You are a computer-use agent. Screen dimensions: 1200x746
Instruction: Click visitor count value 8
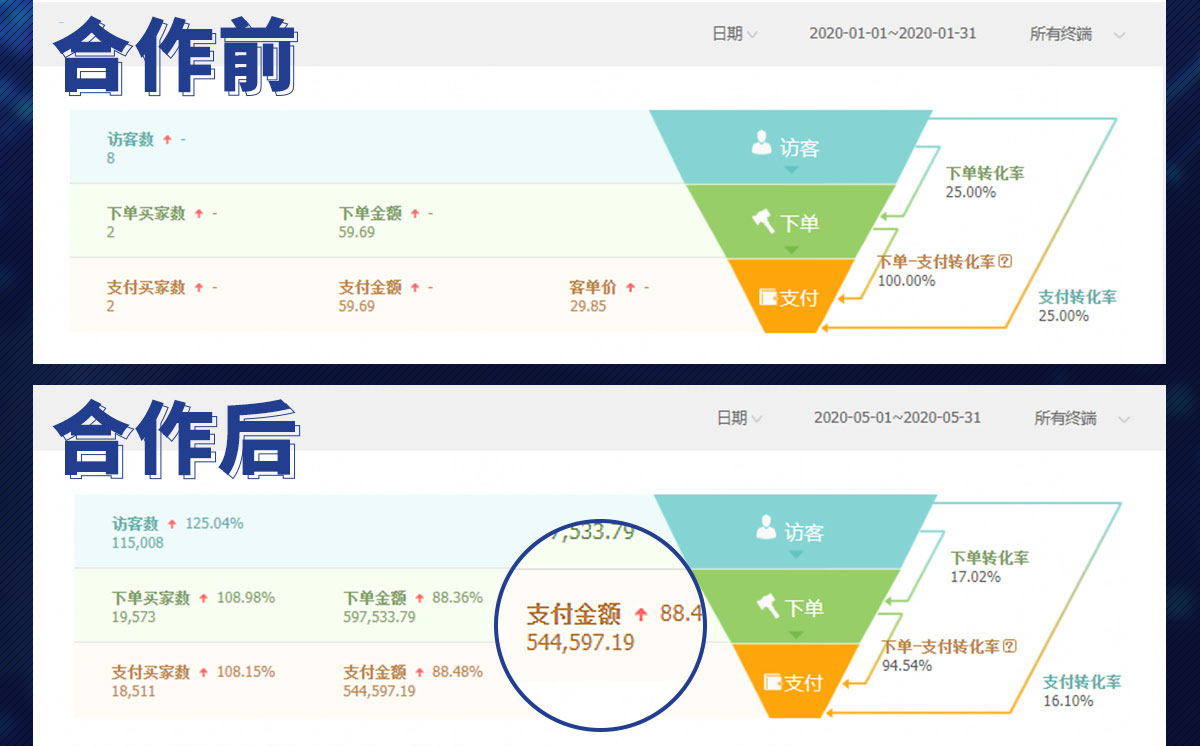111,158
